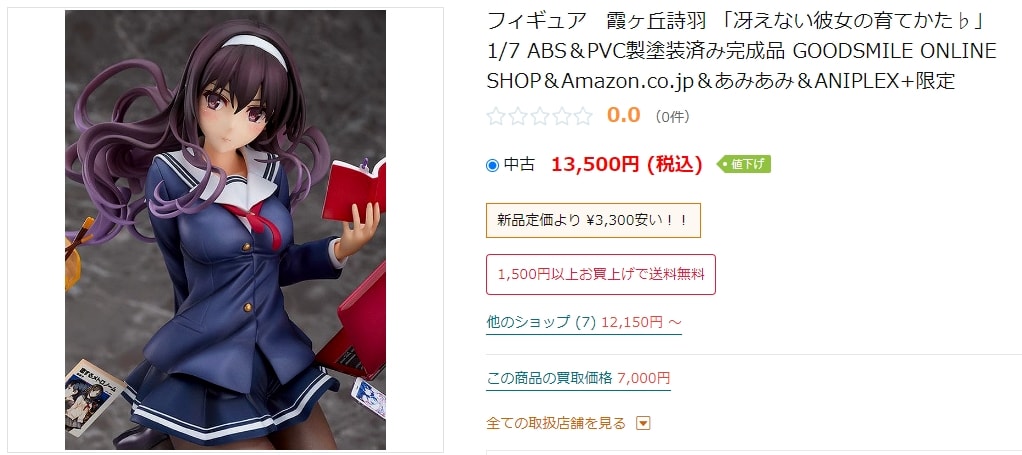The height and width of the screenshot is (455, 1022).
Task: Expand 全ての取扱店舗を見る dropdown arrow
Action: [643, 424]
